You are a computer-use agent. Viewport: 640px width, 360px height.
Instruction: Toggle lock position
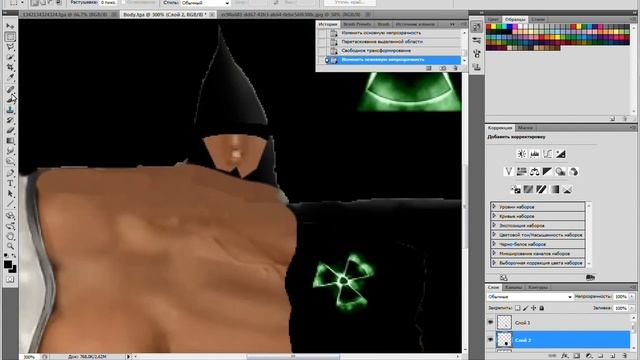(533, 308)
